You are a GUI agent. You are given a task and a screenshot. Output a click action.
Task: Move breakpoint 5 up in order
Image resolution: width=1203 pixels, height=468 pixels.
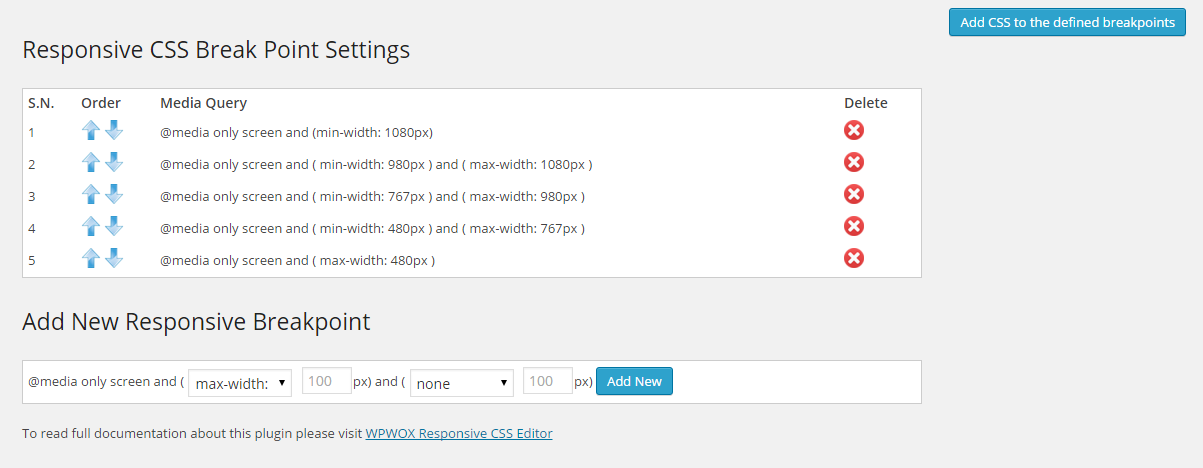coord(91,259)
